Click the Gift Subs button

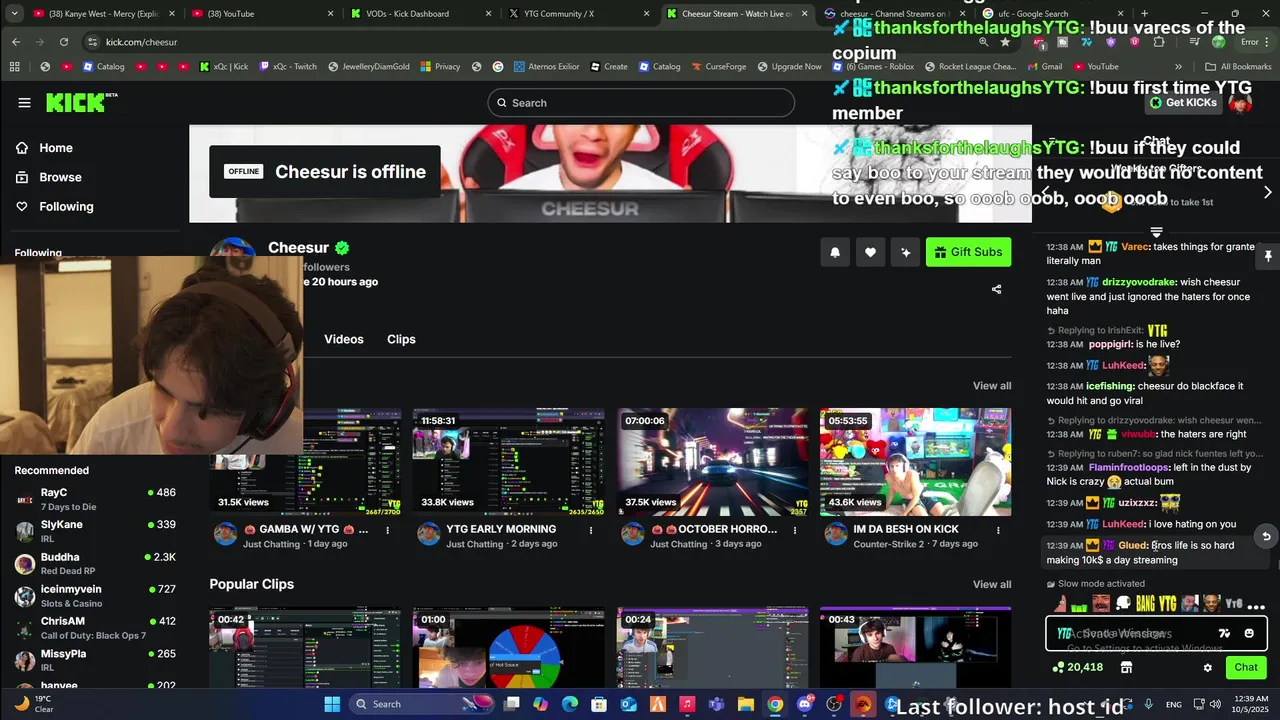click(968, 252)
